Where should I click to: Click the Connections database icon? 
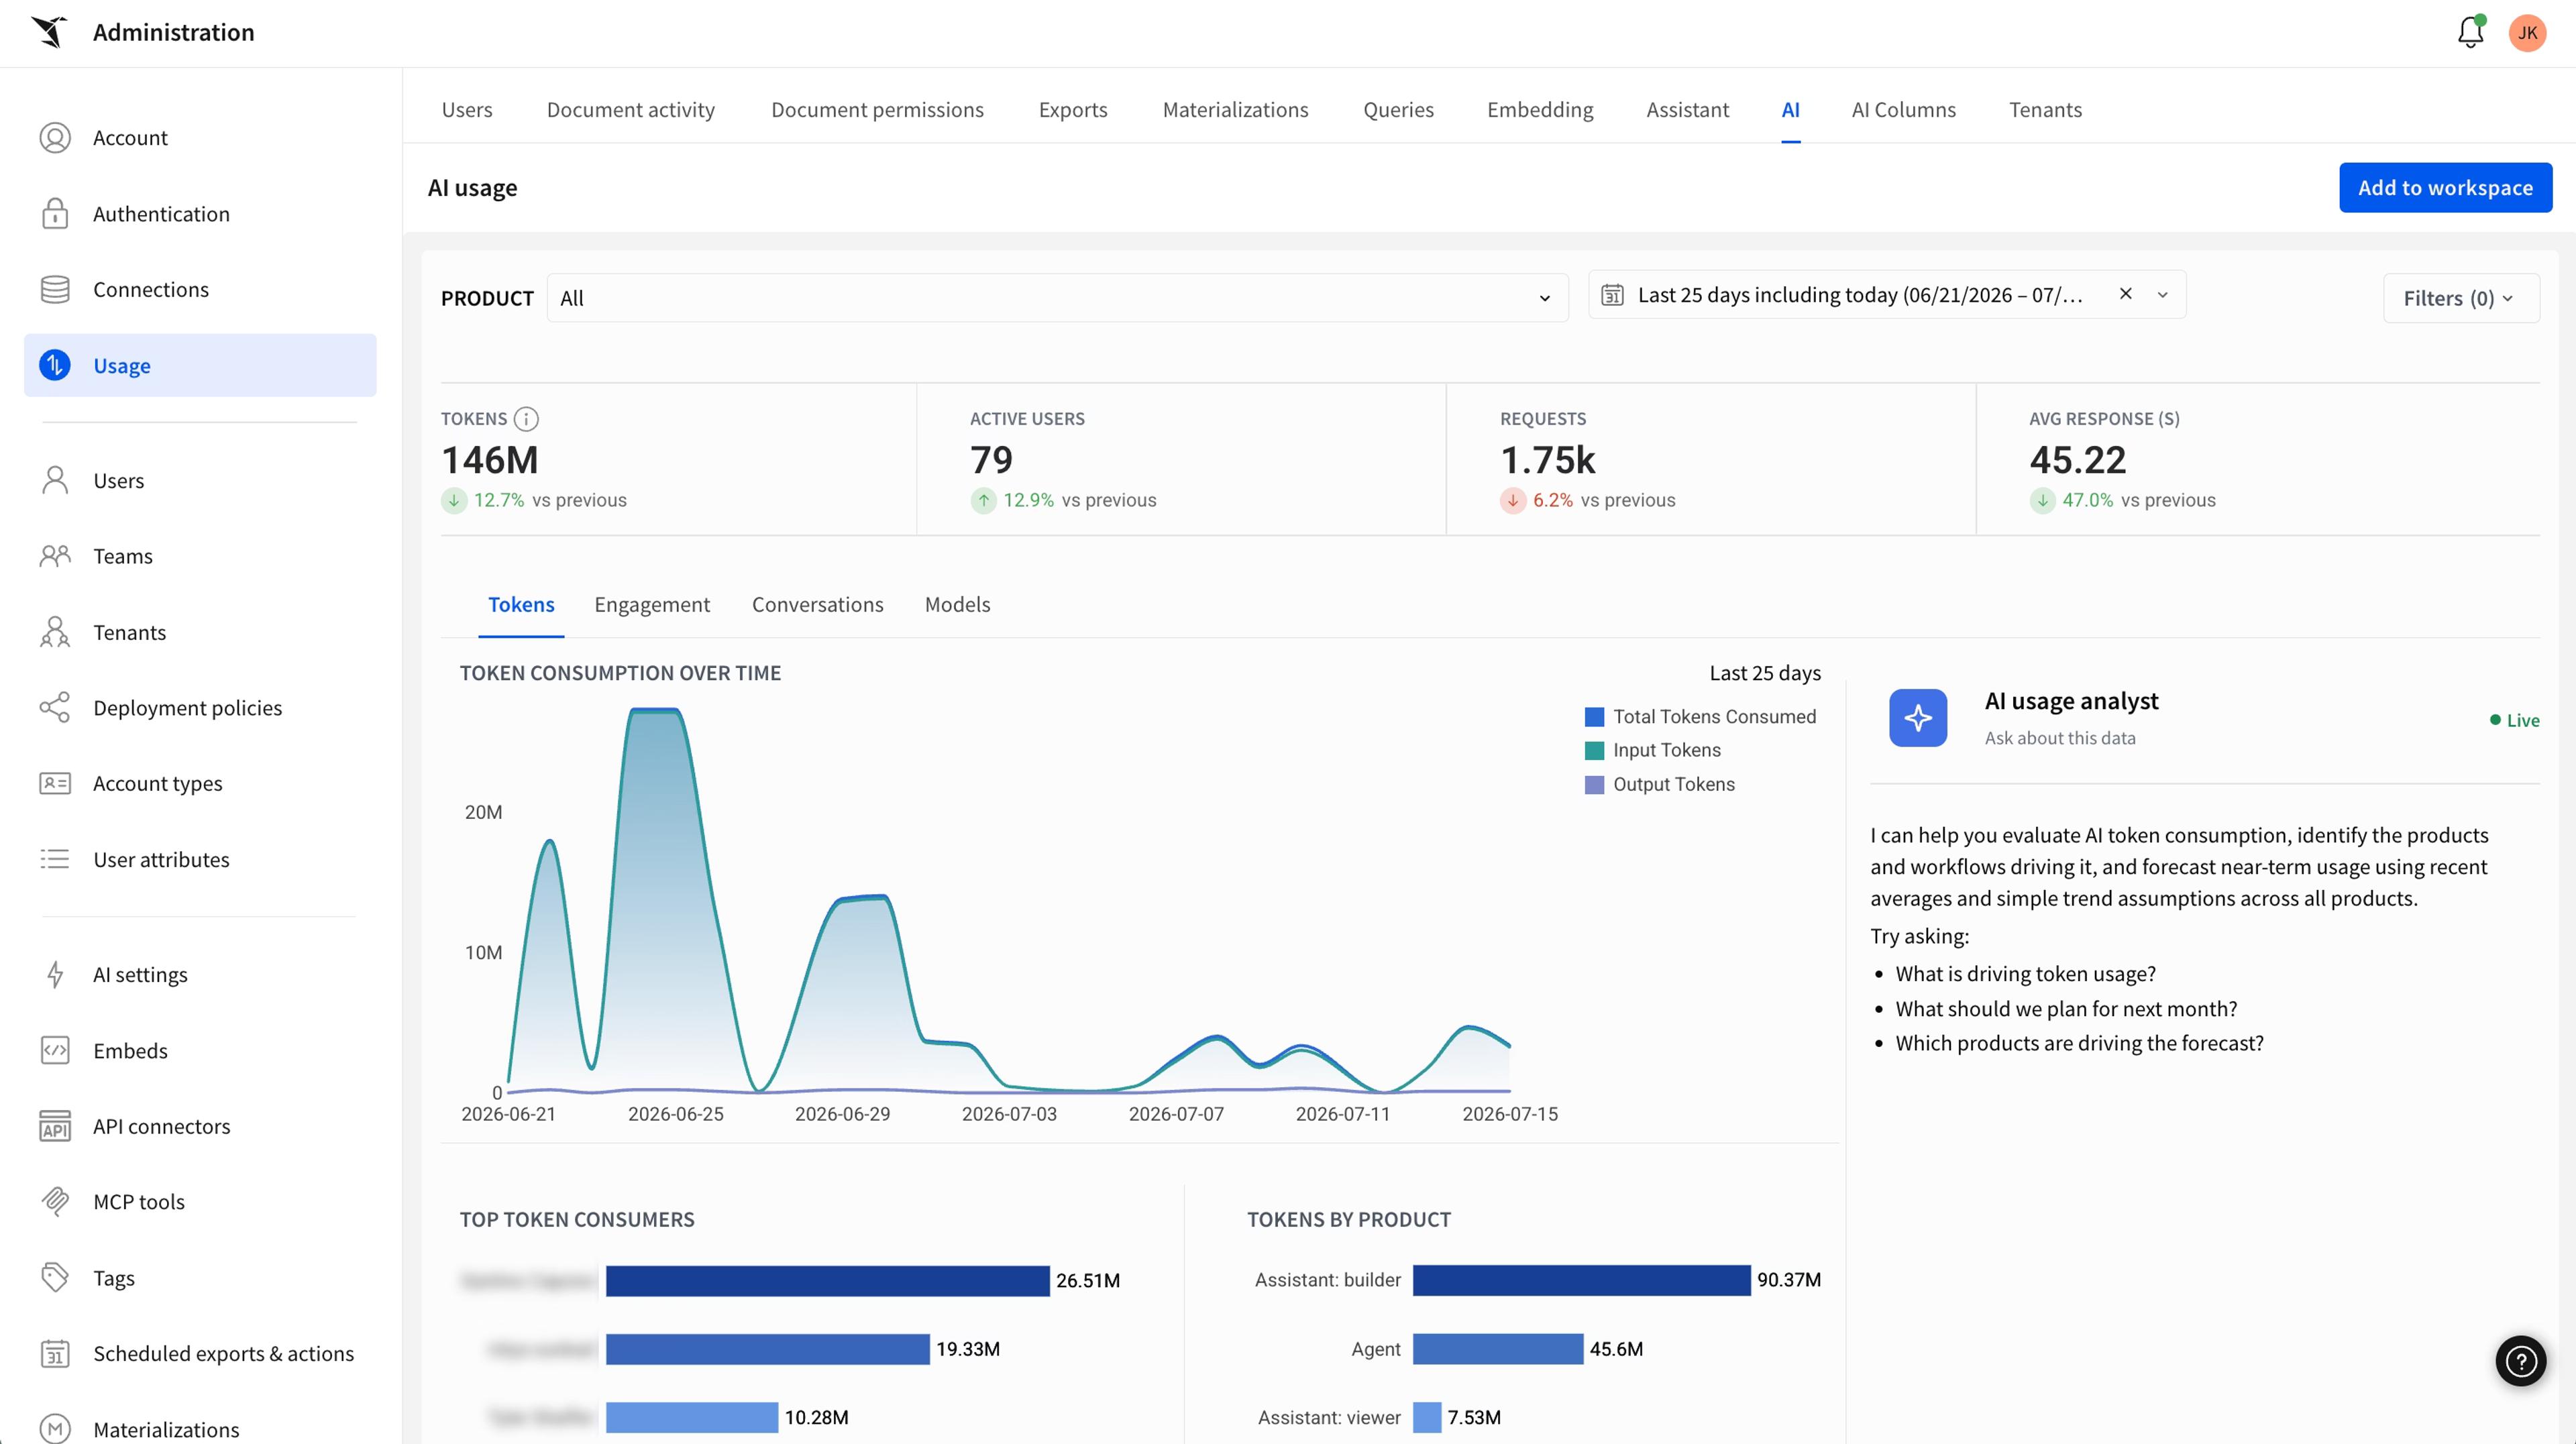[x=55, y=289]
